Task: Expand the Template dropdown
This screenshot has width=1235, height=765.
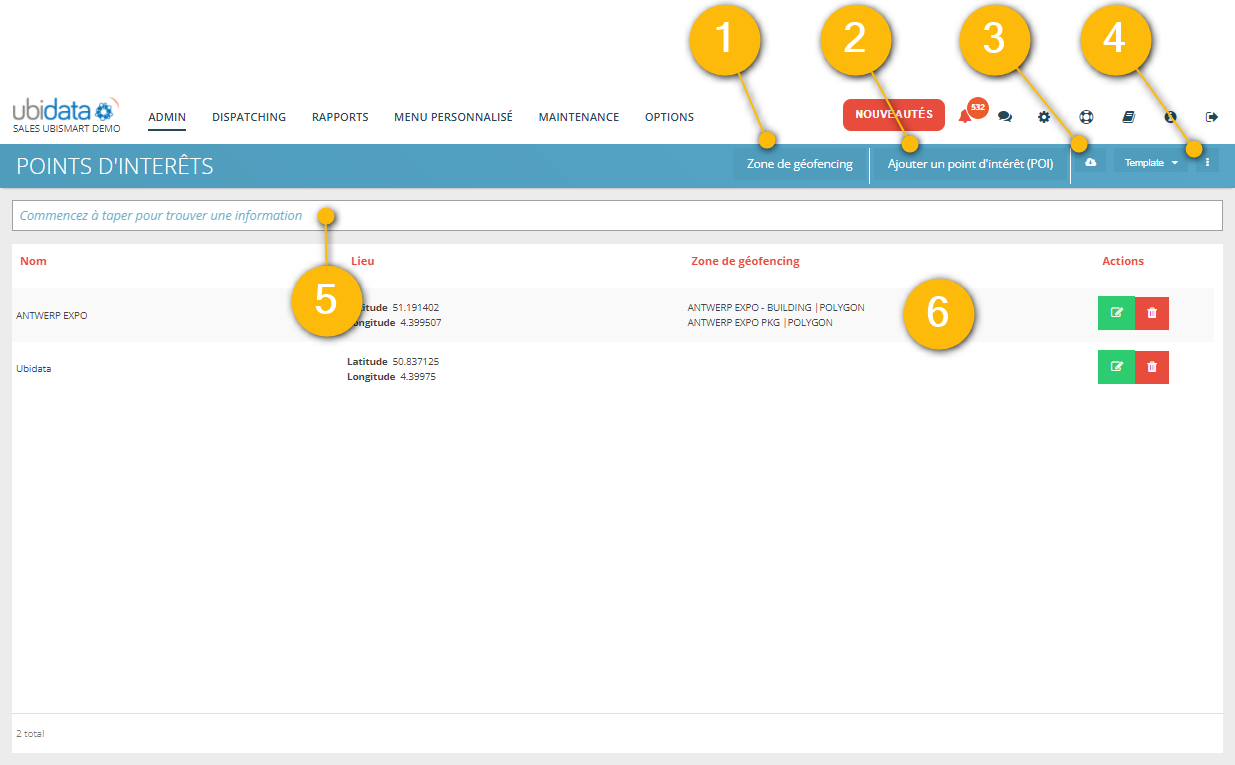Action: click(1151, 163)
